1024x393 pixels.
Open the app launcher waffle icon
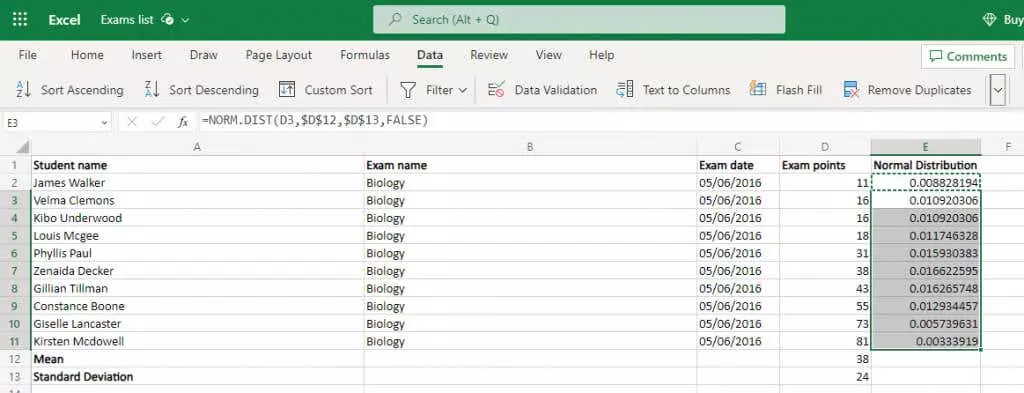[20, 20]
